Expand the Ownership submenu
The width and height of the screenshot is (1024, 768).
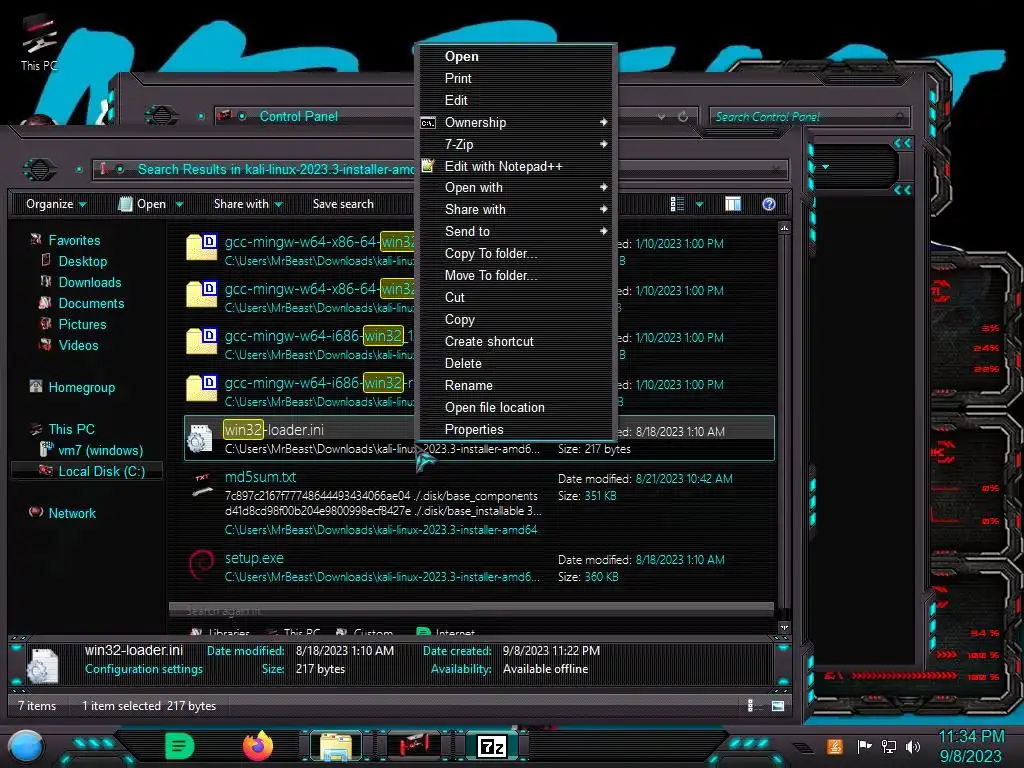pos(517,122)
